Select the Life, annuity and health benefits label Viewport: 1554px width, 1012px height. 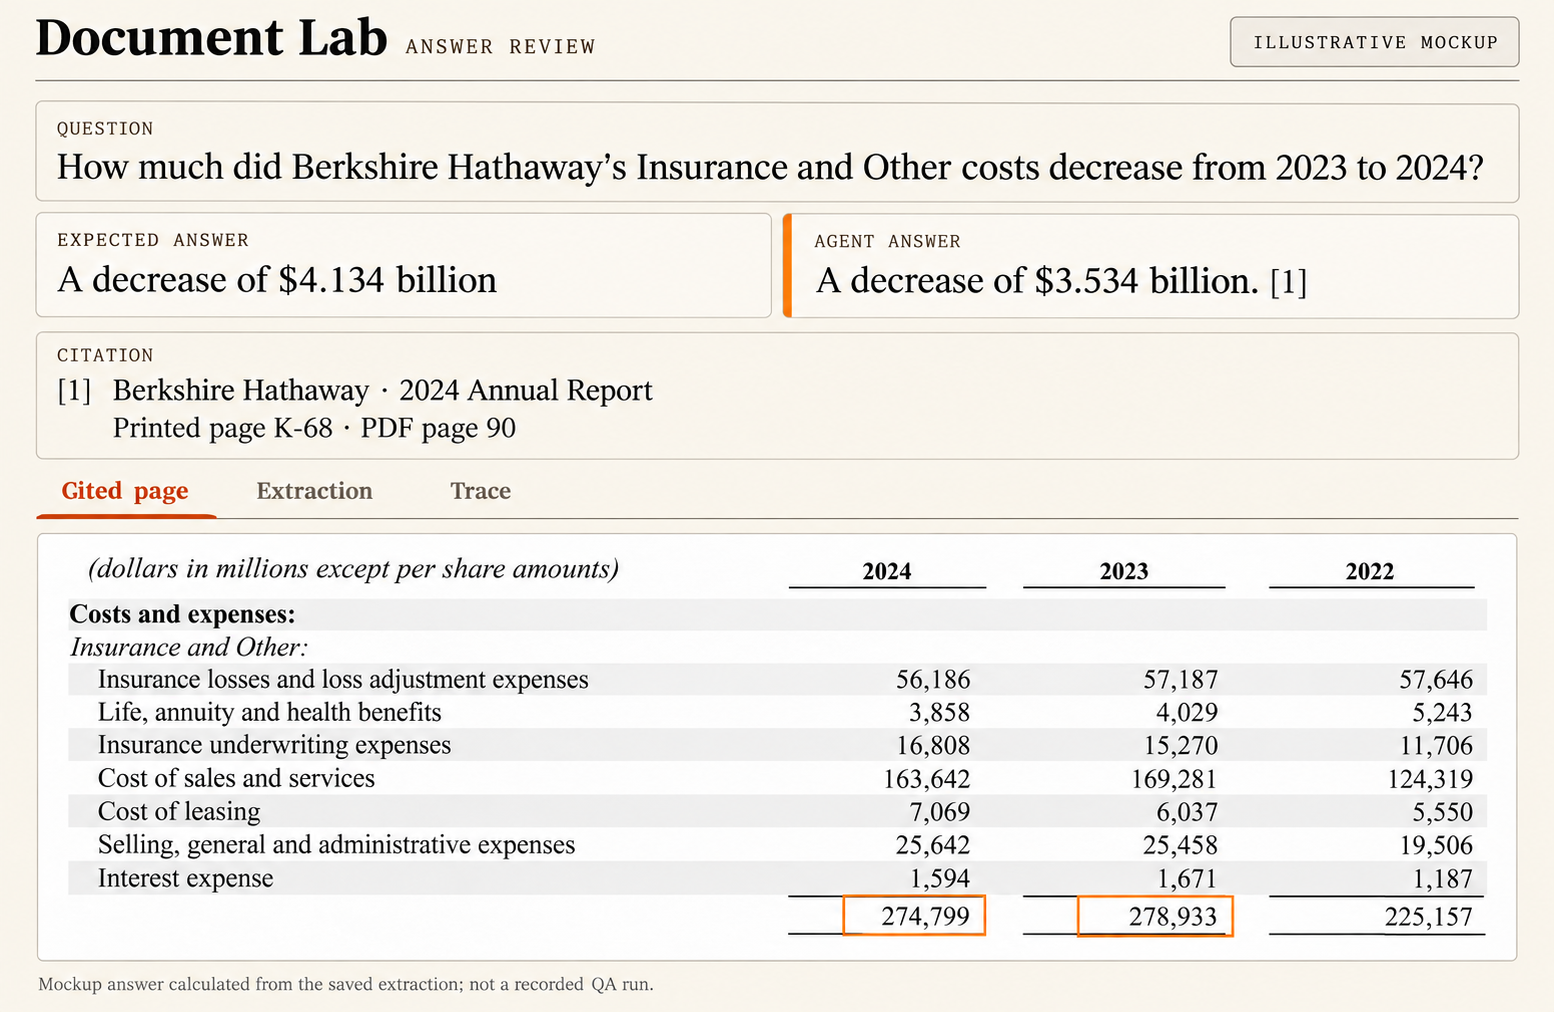(270, 712)
